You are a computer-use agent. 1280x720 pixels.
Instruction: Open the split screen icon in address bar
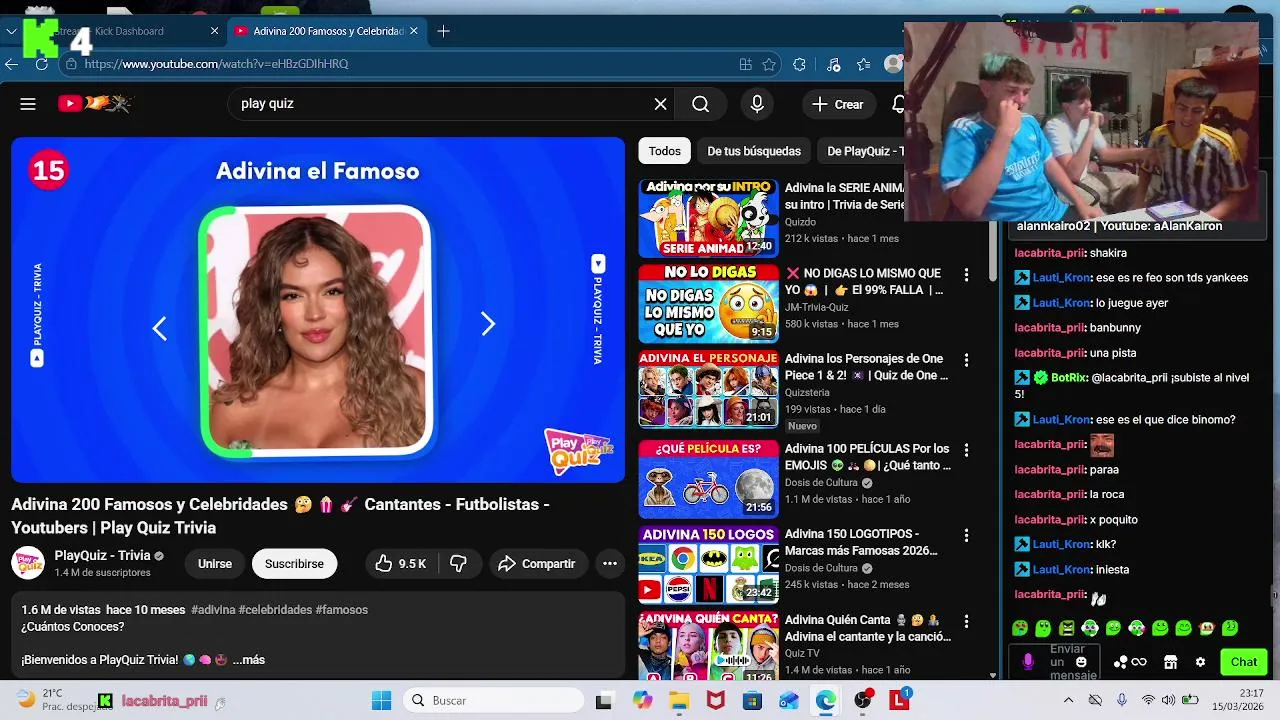(745, 64)
